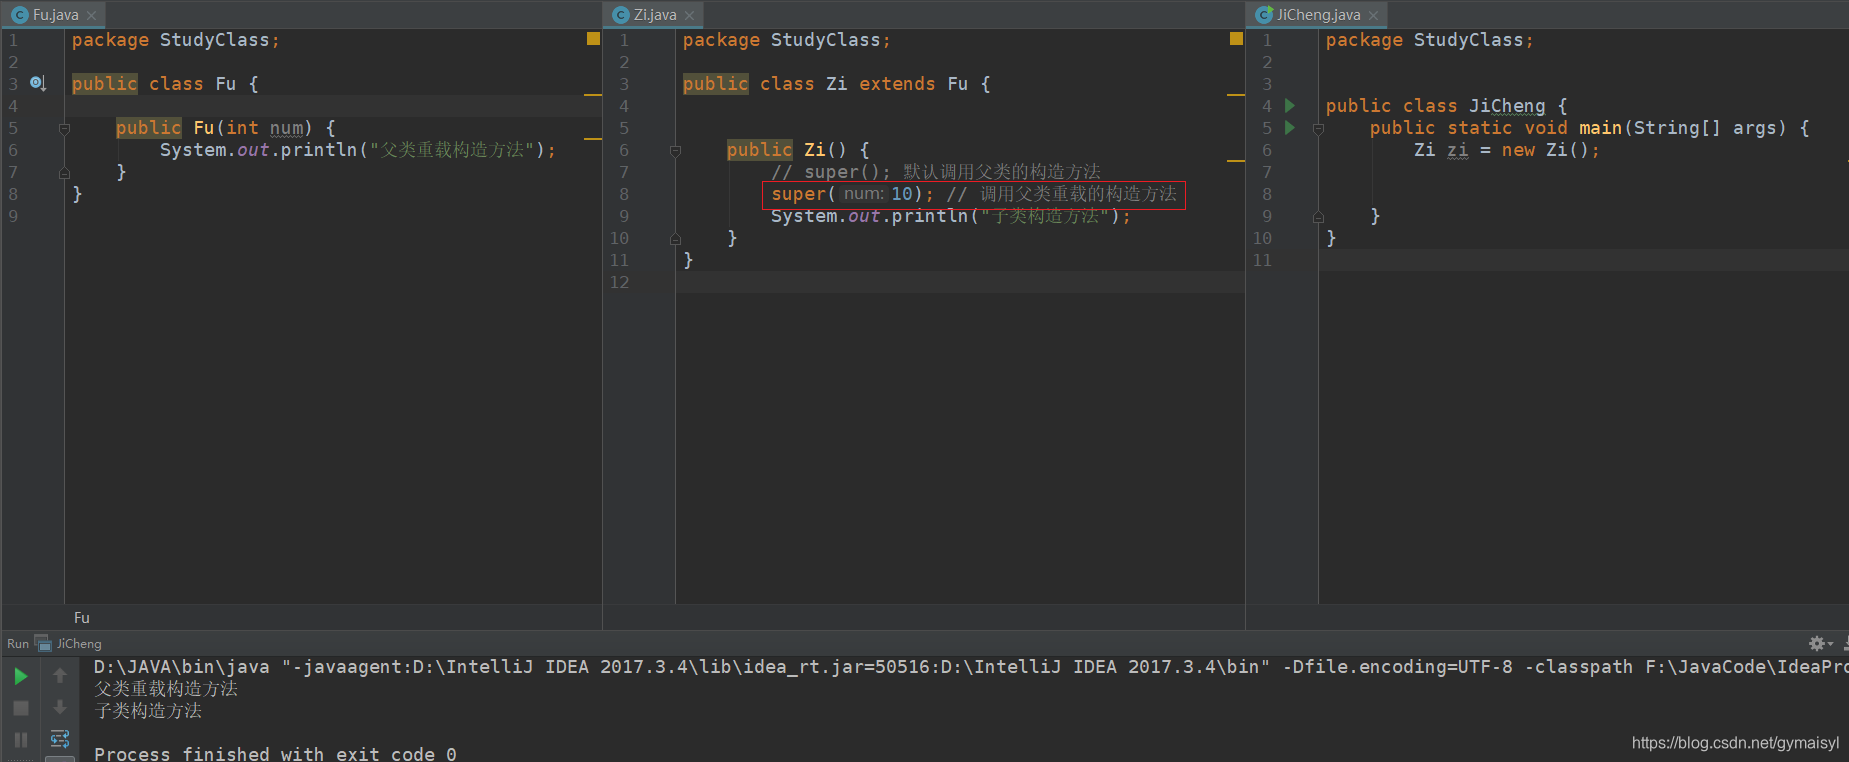The width and height of the screenshot is (1849, 762).
Task: Collapse Zi constructor at line 10 fold marker
Action: [675, 238]
